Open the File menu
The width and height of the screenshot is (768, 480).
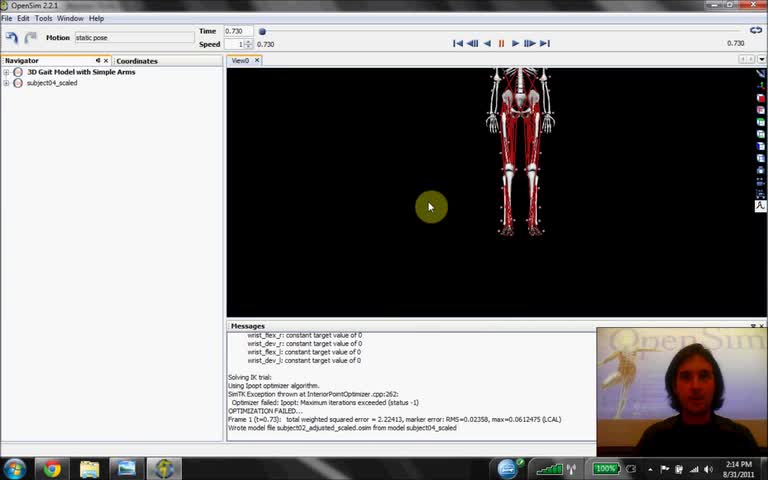7,18
